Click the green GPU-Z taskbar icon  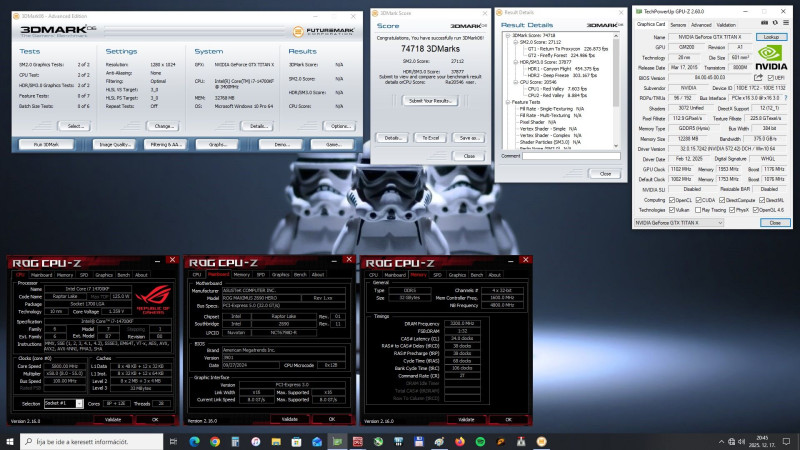click(337, 441)
